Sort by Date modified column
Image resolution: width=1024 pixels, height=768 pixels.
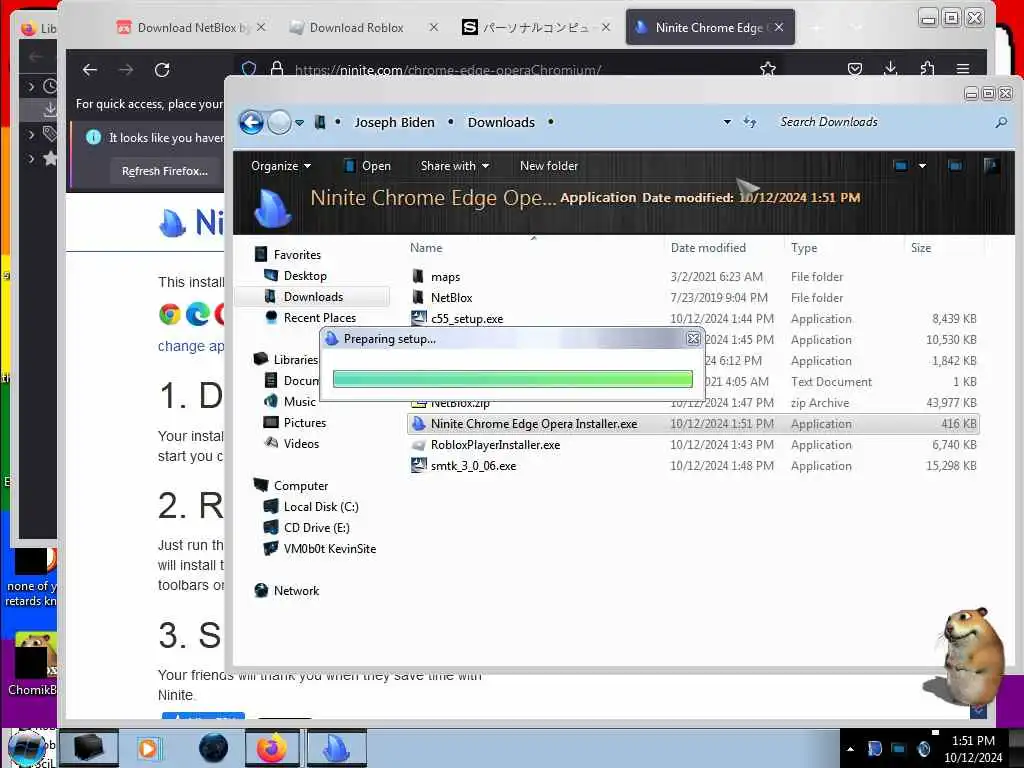pos(708,248)
